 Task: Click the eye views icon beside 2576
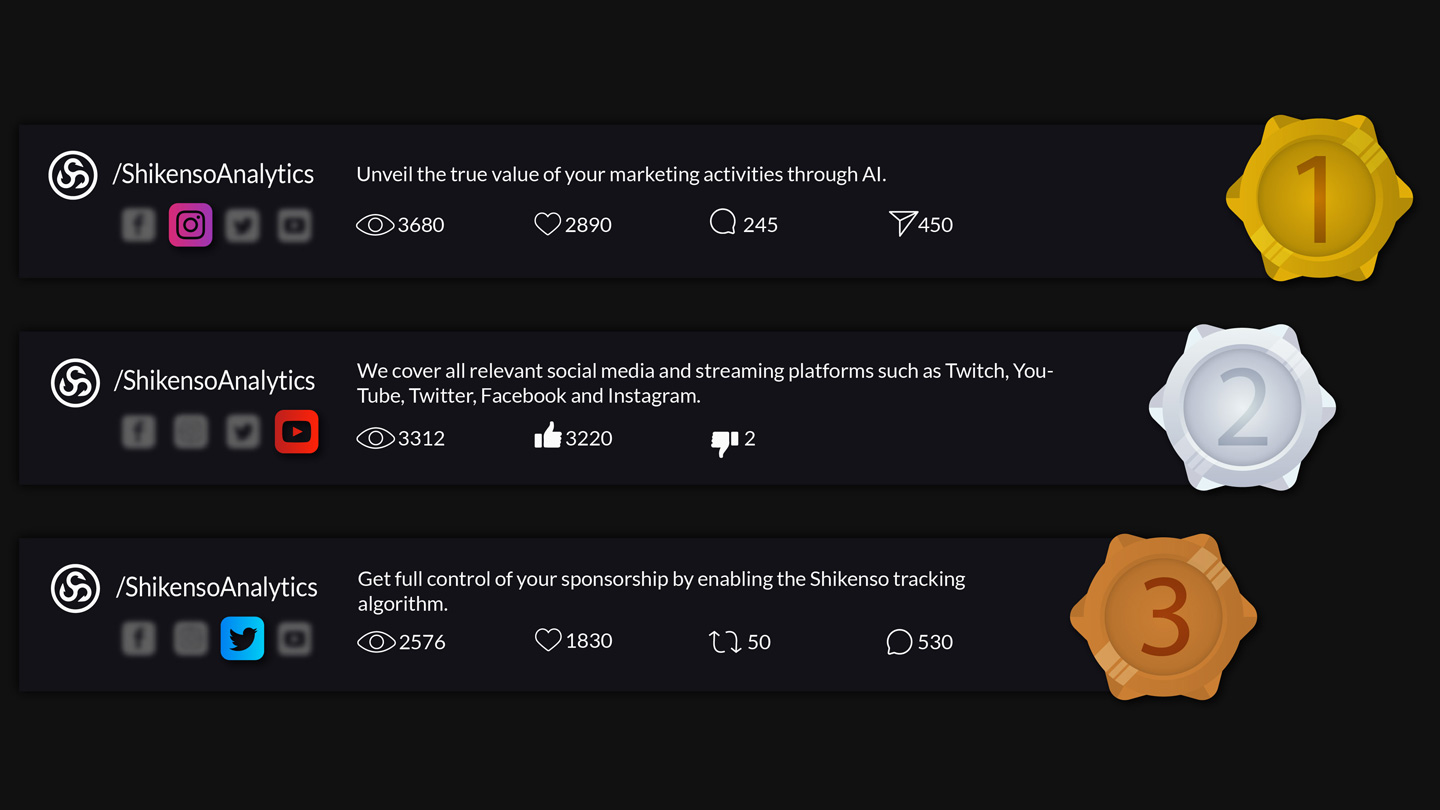[x=376, y=642]
